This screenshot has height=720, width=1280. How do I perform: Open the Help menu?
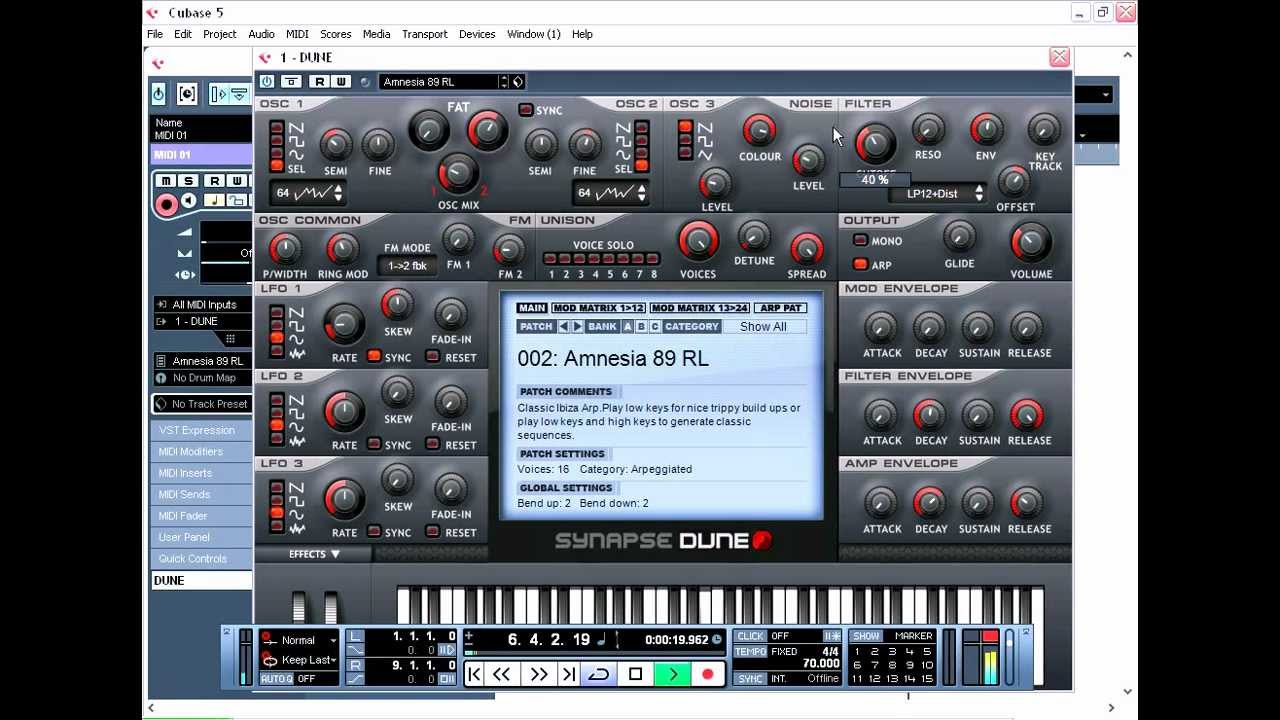[x=582, y=34]
